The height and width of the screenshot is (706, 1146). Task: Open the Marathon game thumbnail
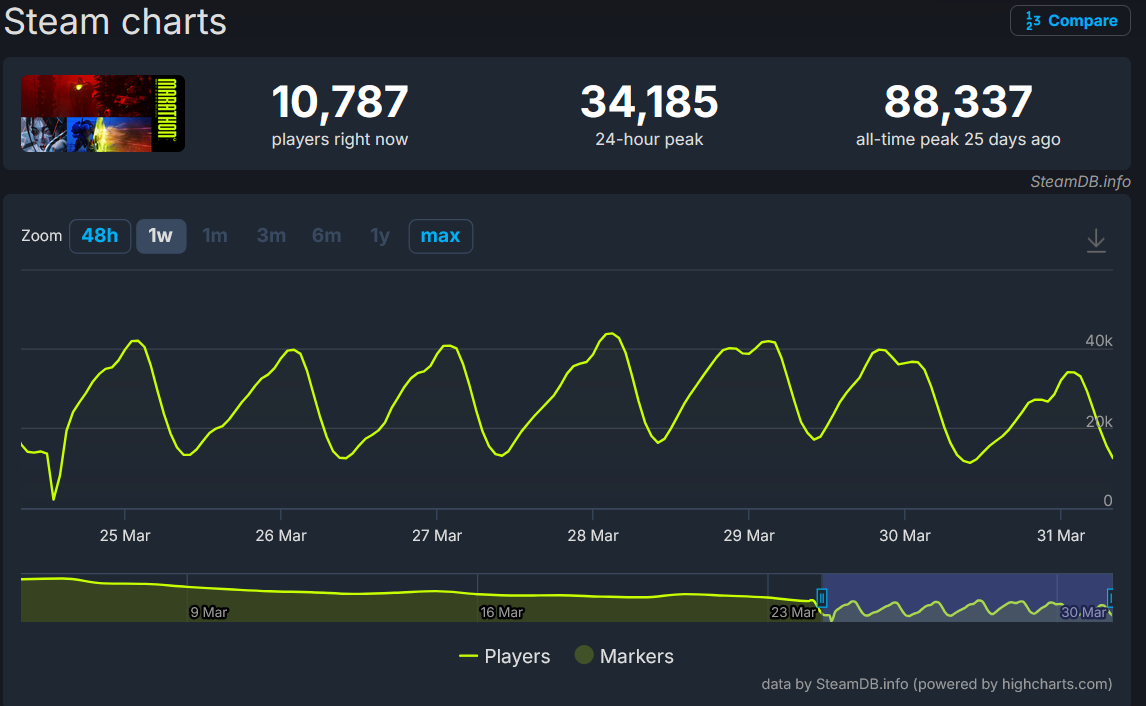point(102,113)
